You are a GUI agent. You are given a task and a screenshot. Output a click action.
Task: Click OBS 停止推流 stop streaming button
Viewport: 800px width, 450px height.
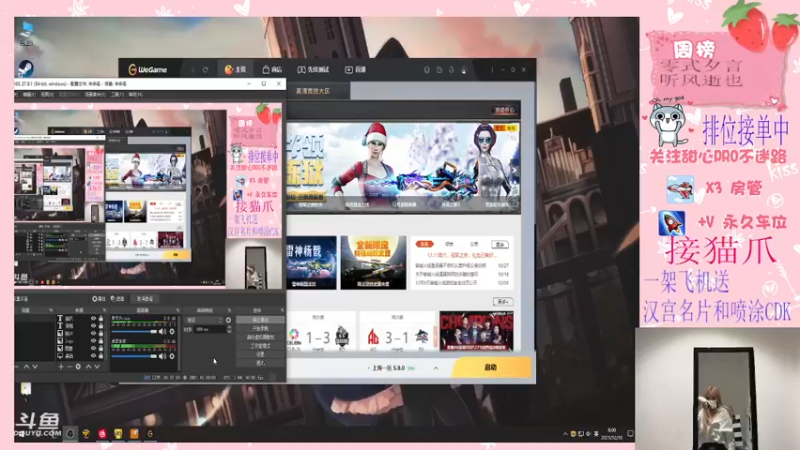(260, 320)
